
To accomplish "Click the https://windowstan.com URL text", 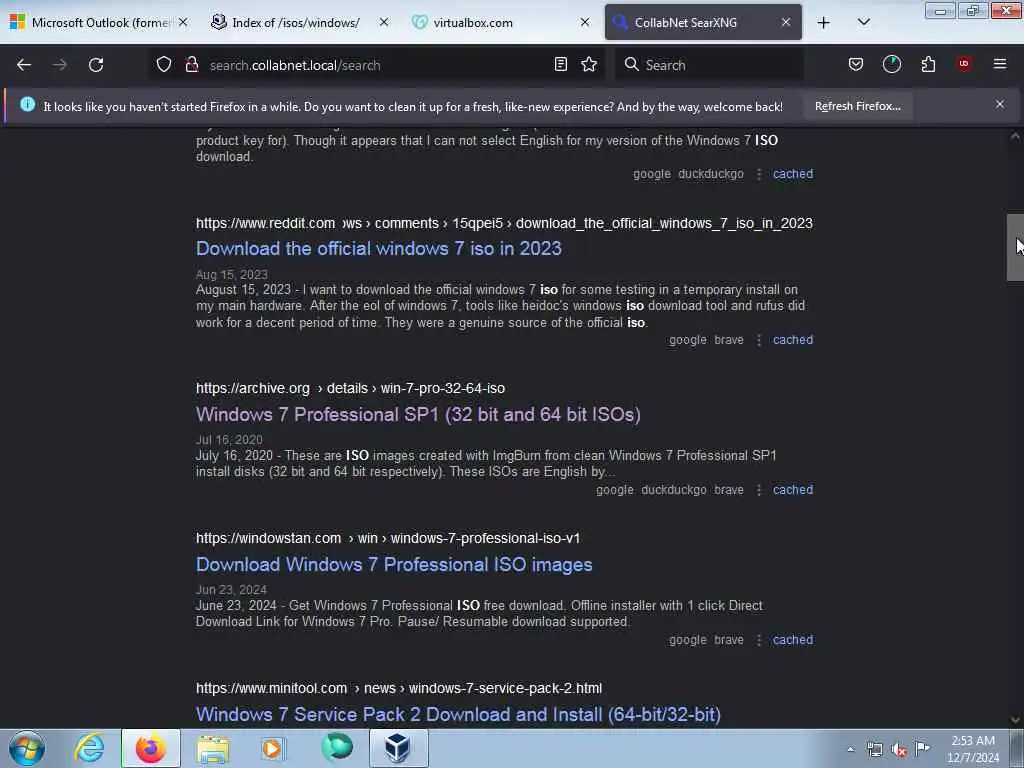I will (268, 539).
